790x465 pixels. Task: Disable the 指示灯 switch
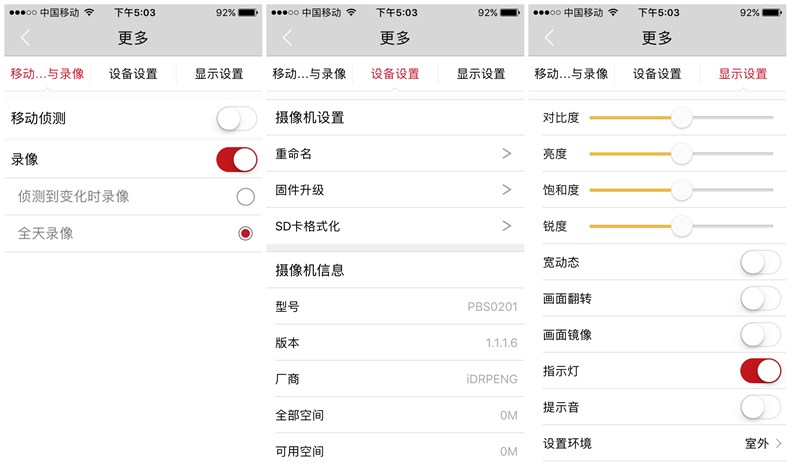760,371
